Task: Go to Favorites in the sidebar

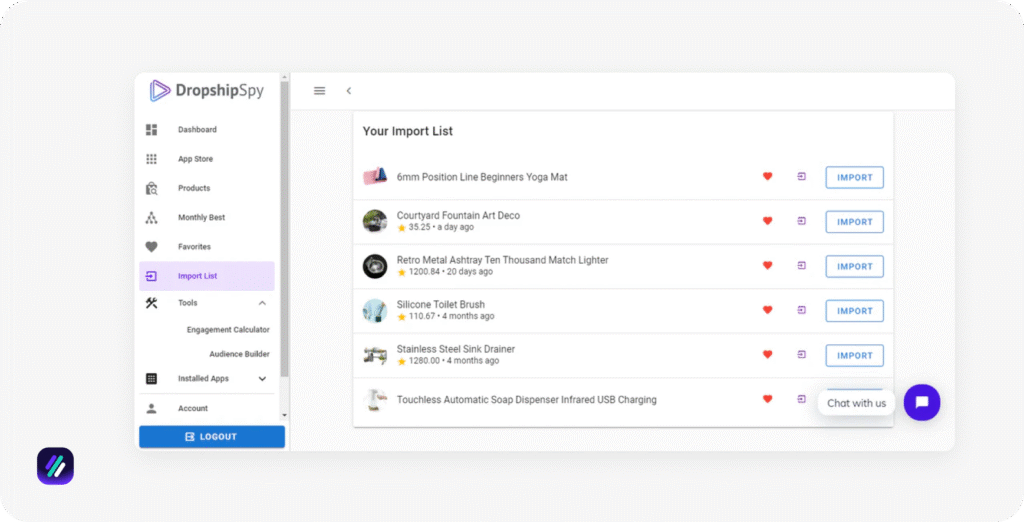Action: click(194, 247)
